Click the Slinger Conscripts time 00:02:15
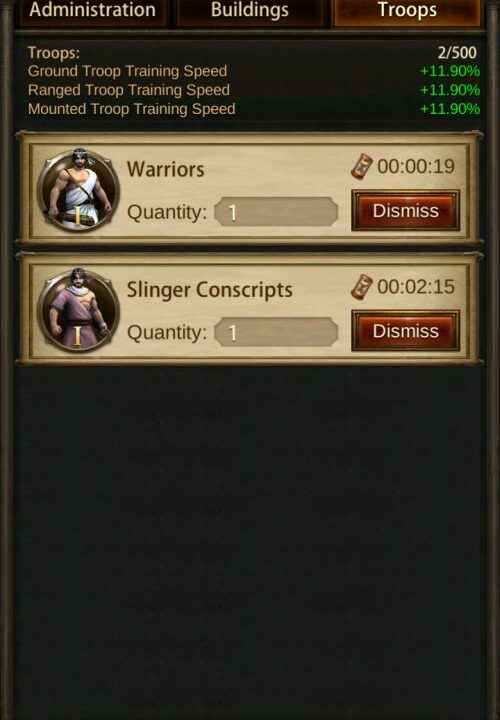 (x=416, y=287)
